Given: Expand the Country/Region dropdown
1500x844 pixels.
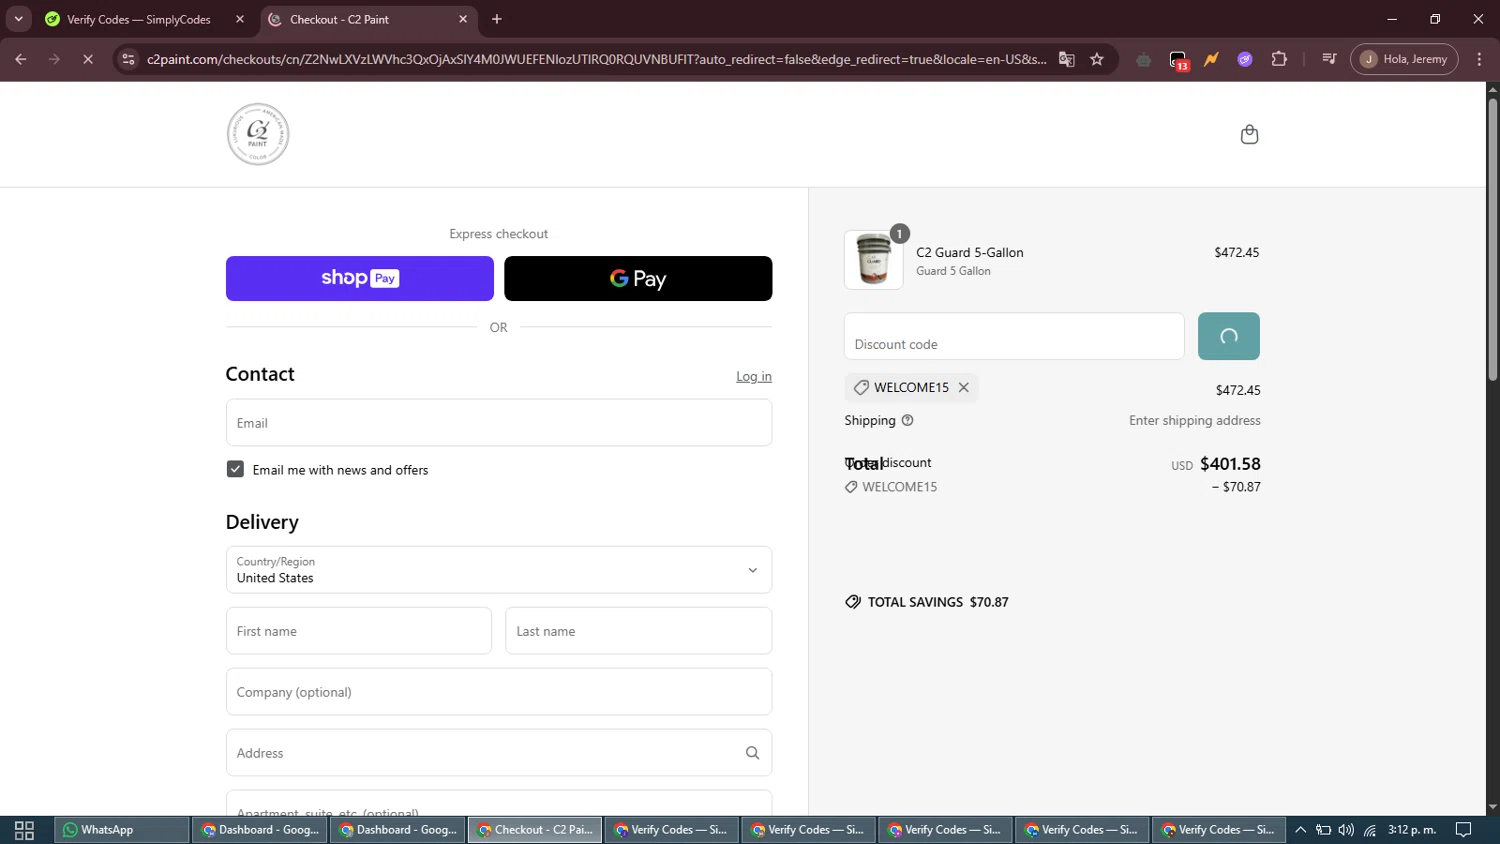Looking at the screenshot, I should pos(499,570).
